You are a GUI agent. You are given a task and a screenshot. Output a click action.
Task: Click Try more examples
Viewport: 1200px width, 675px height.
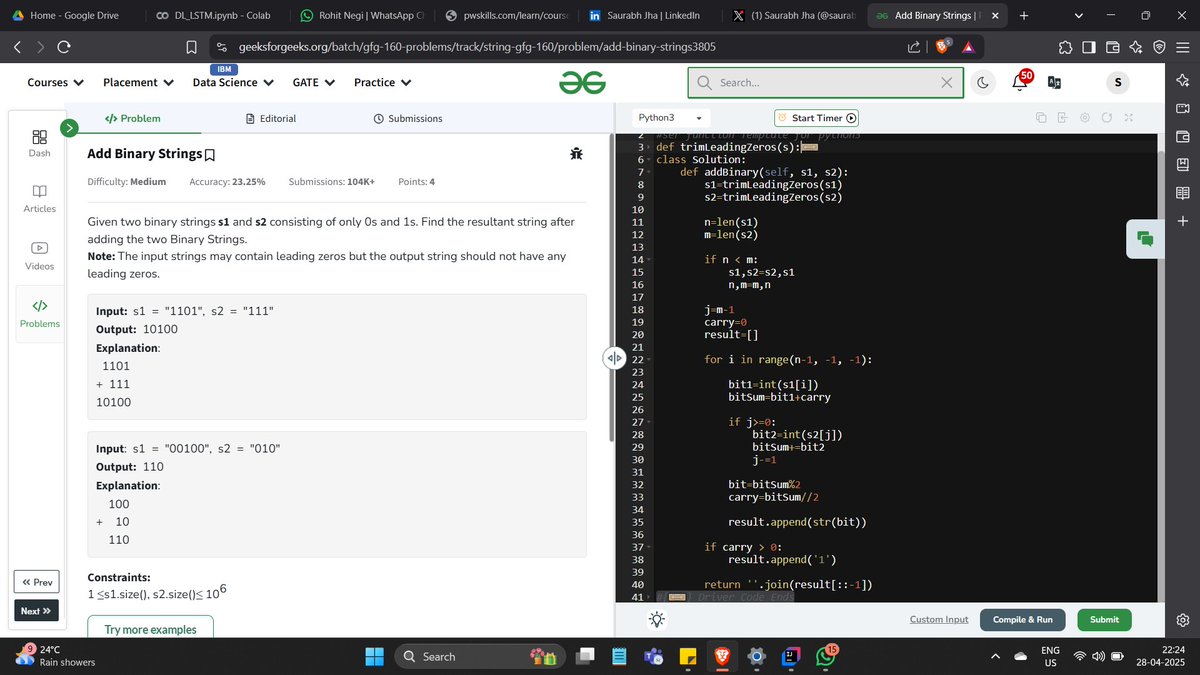tap(150, 628)
